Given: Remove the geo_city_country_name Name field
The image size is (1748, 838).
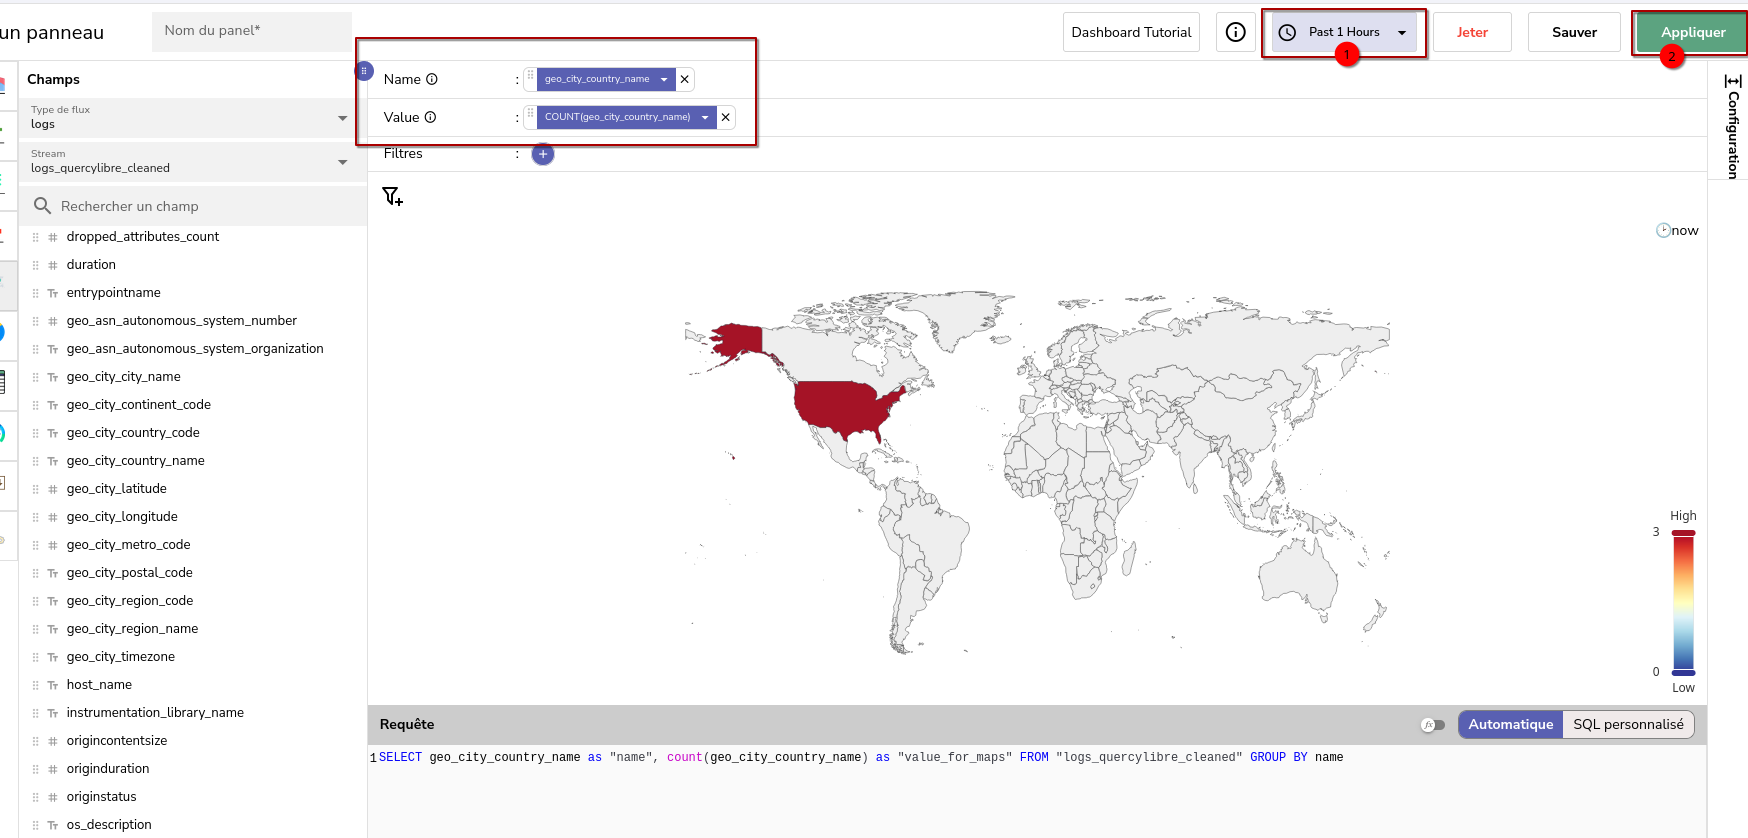Looking at the screenshot, I should point(685,79).
